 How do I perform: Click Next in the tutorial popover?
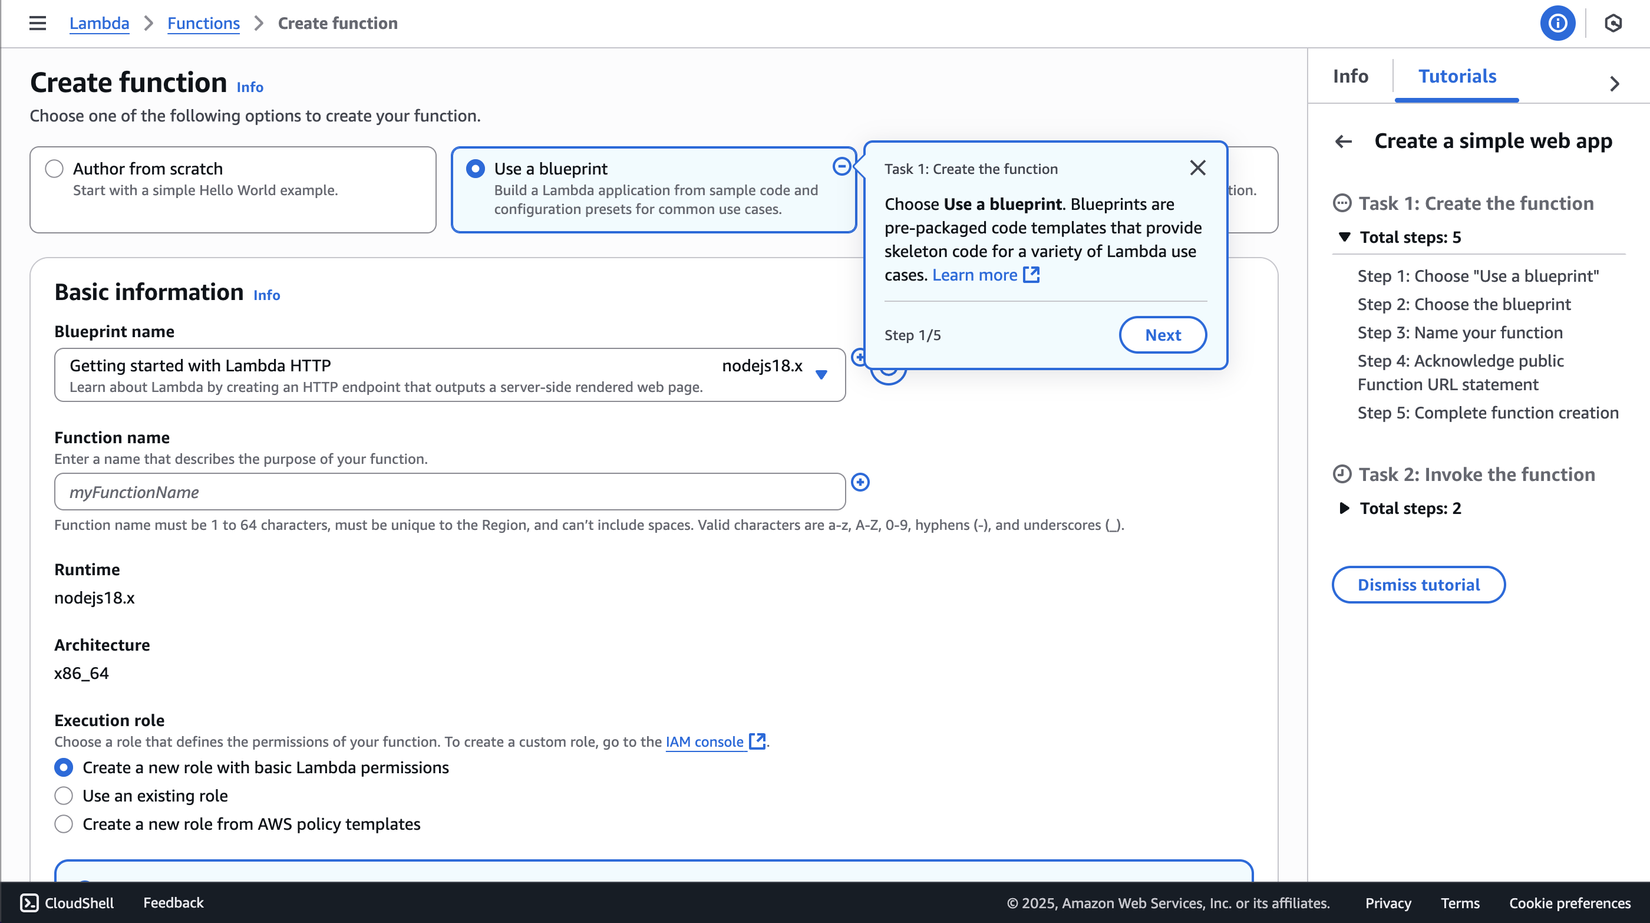[1163, 335]
